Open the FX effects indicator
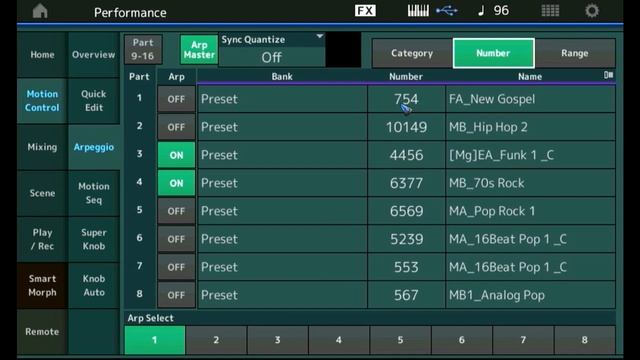The image size is (640, 360). 365,11
